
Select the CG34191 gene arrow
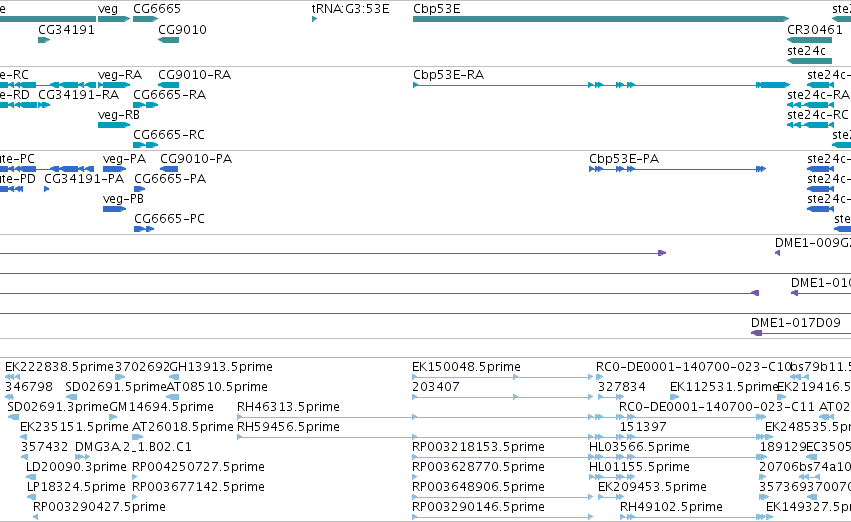point(44,40)
